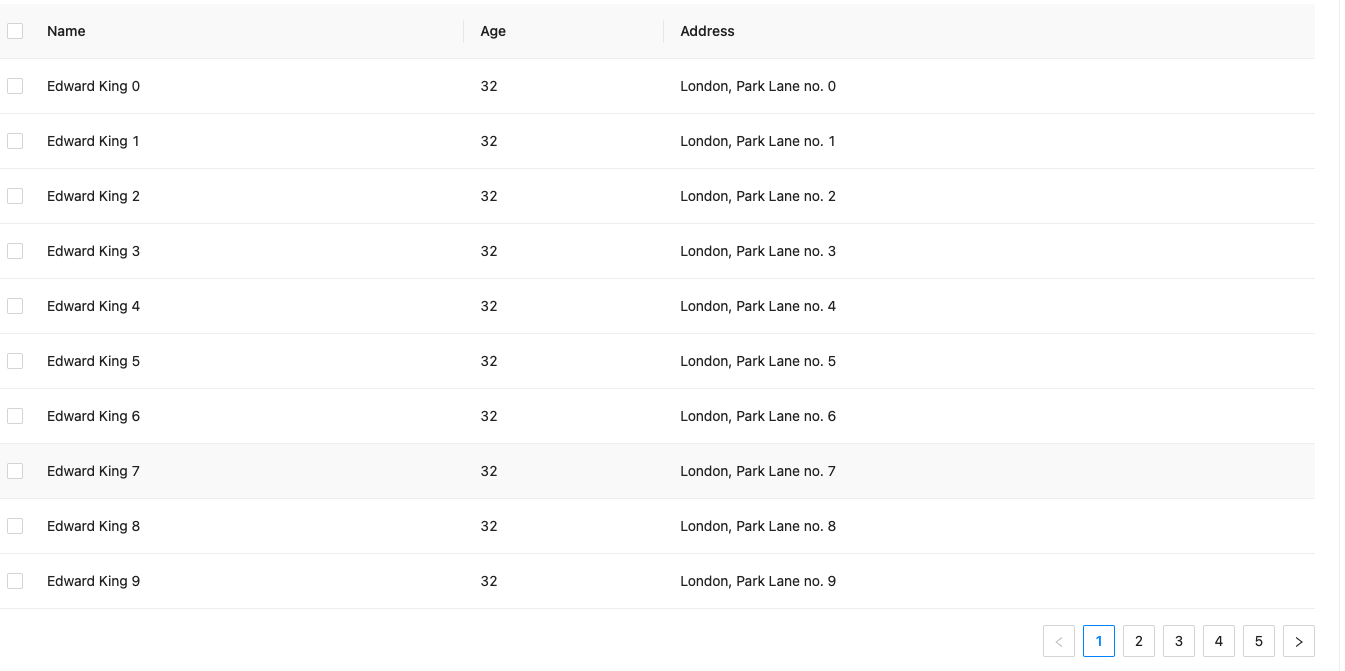This screenshot has width=1345, height=671.
Task: Select the Edward King 3 row checkbox
Action: (x=15, y=251)
